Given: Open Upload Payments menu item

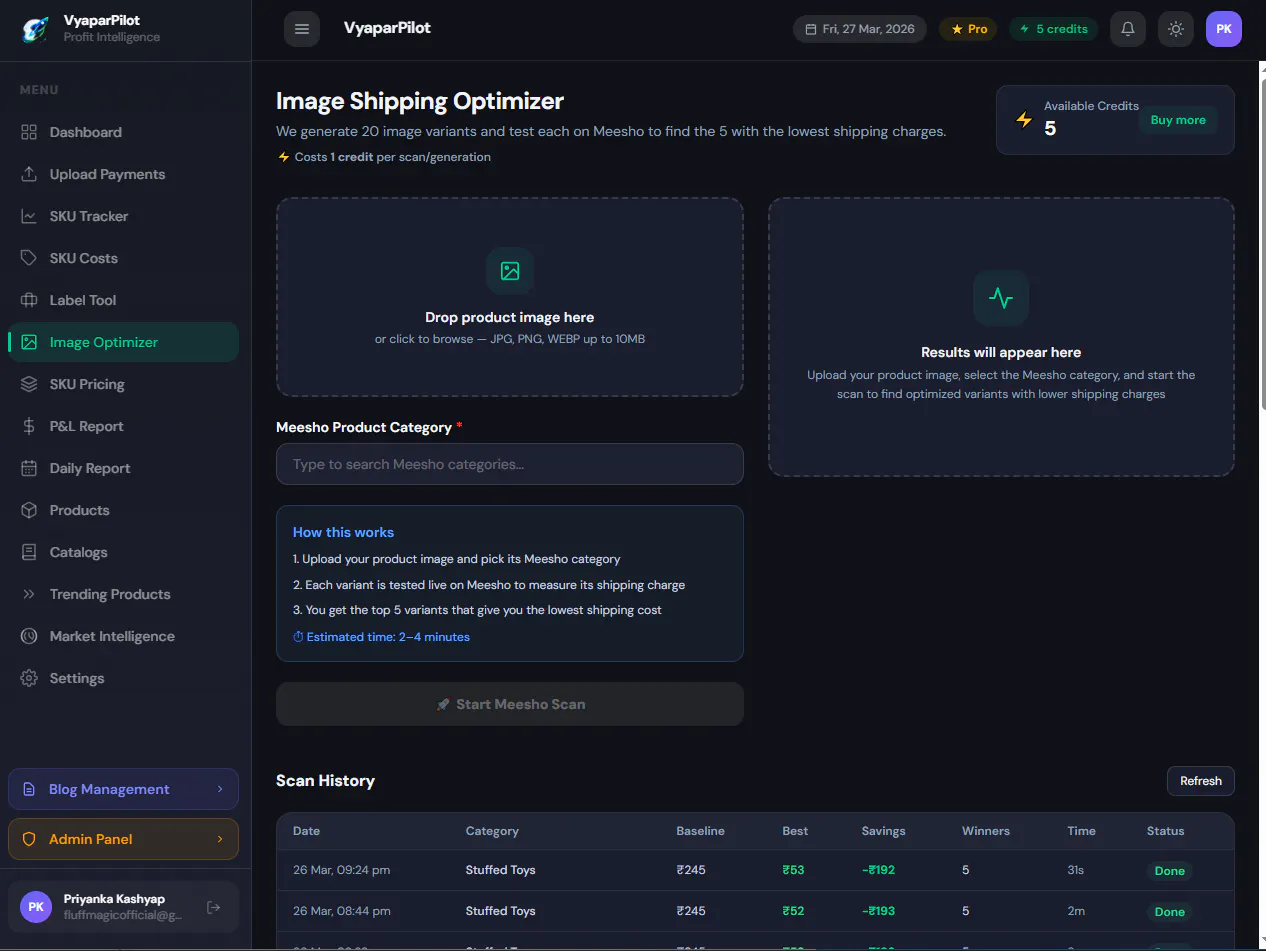Looking at the screenshot, I should (x=124, y=174).
